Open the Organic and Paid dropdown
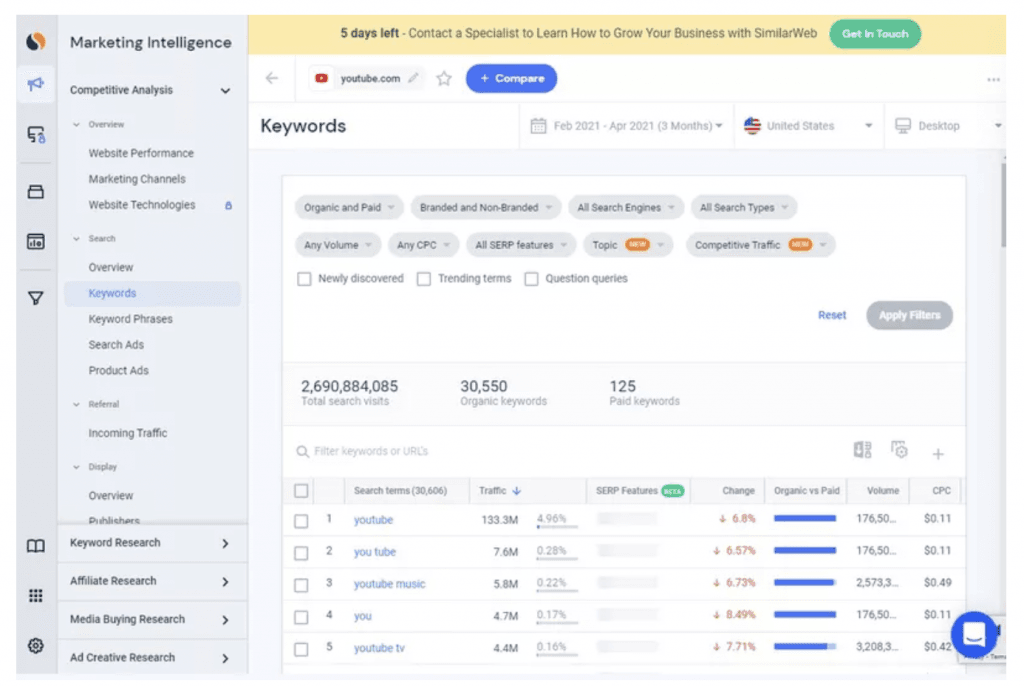 click(x=349, y=207)
